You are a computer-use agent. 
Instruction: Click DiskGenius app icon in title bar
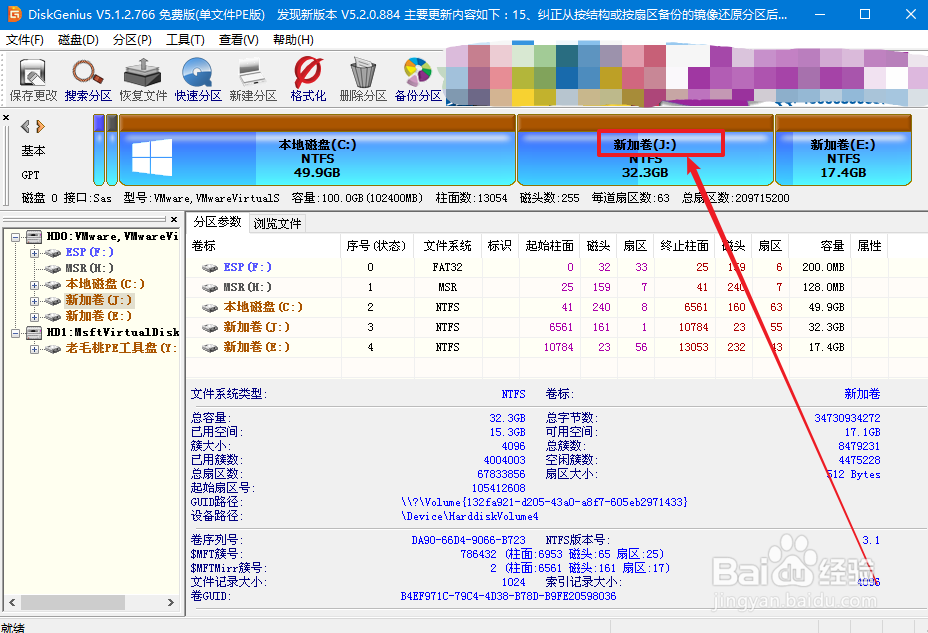point(14,14)
